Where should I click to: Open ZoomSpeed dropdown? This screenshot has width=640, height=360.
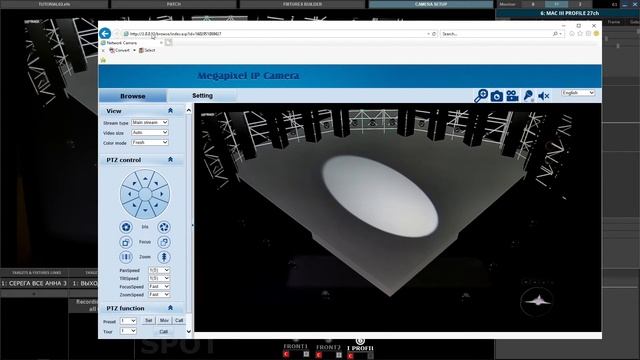(159, 294)
